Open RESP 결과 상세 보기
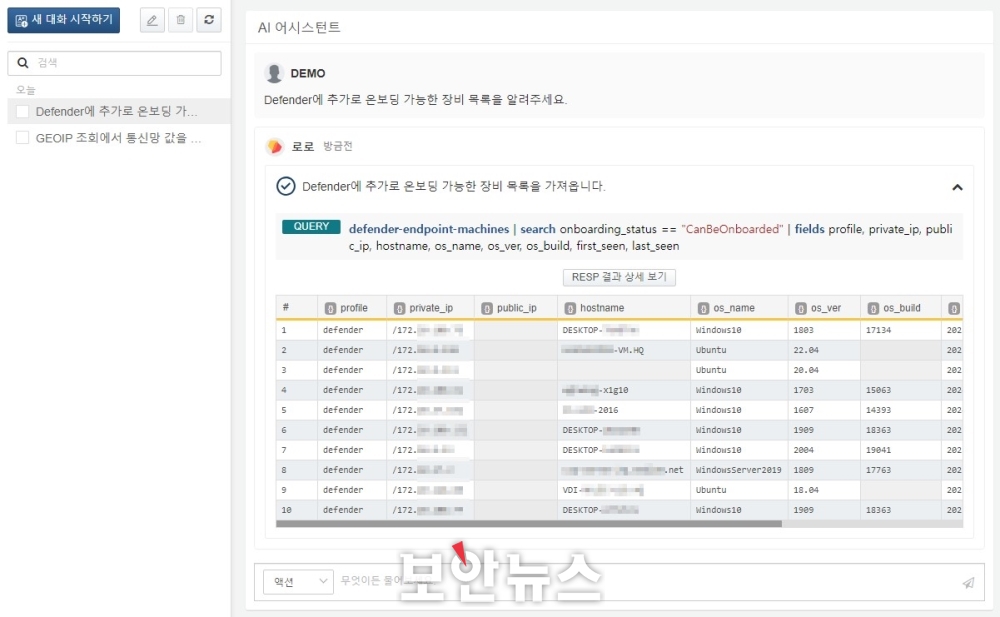This screenshot has height=617, width=1000. [619, 277]
